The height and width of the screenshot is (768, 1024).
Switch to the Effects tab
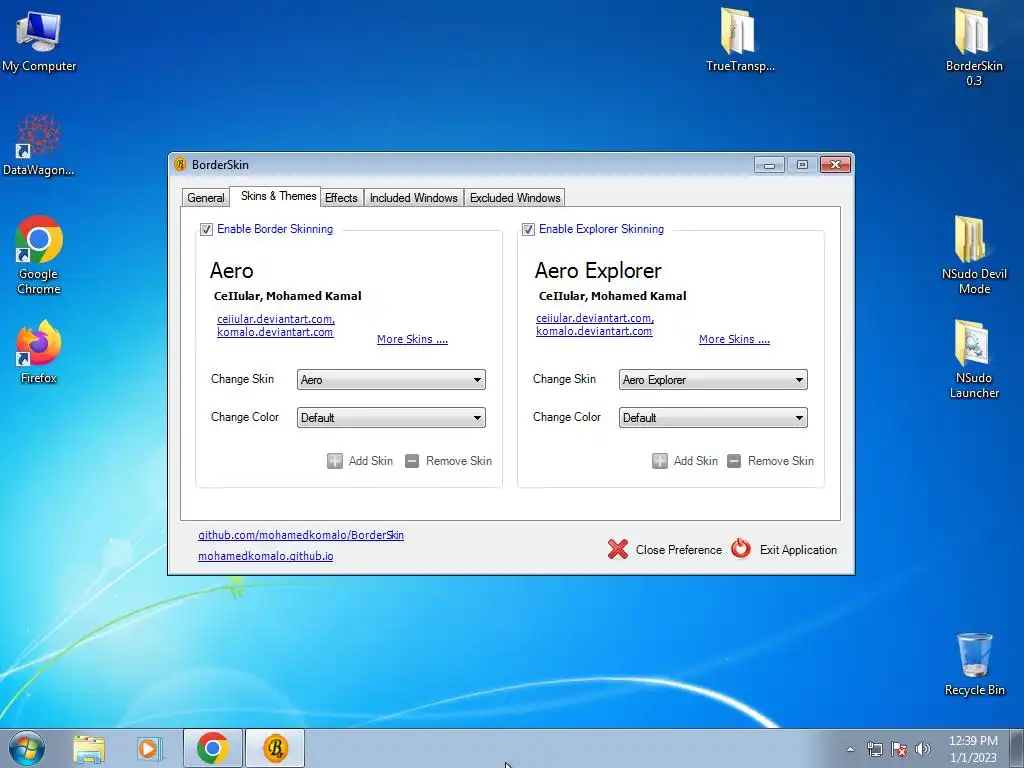tap(341, 198)
